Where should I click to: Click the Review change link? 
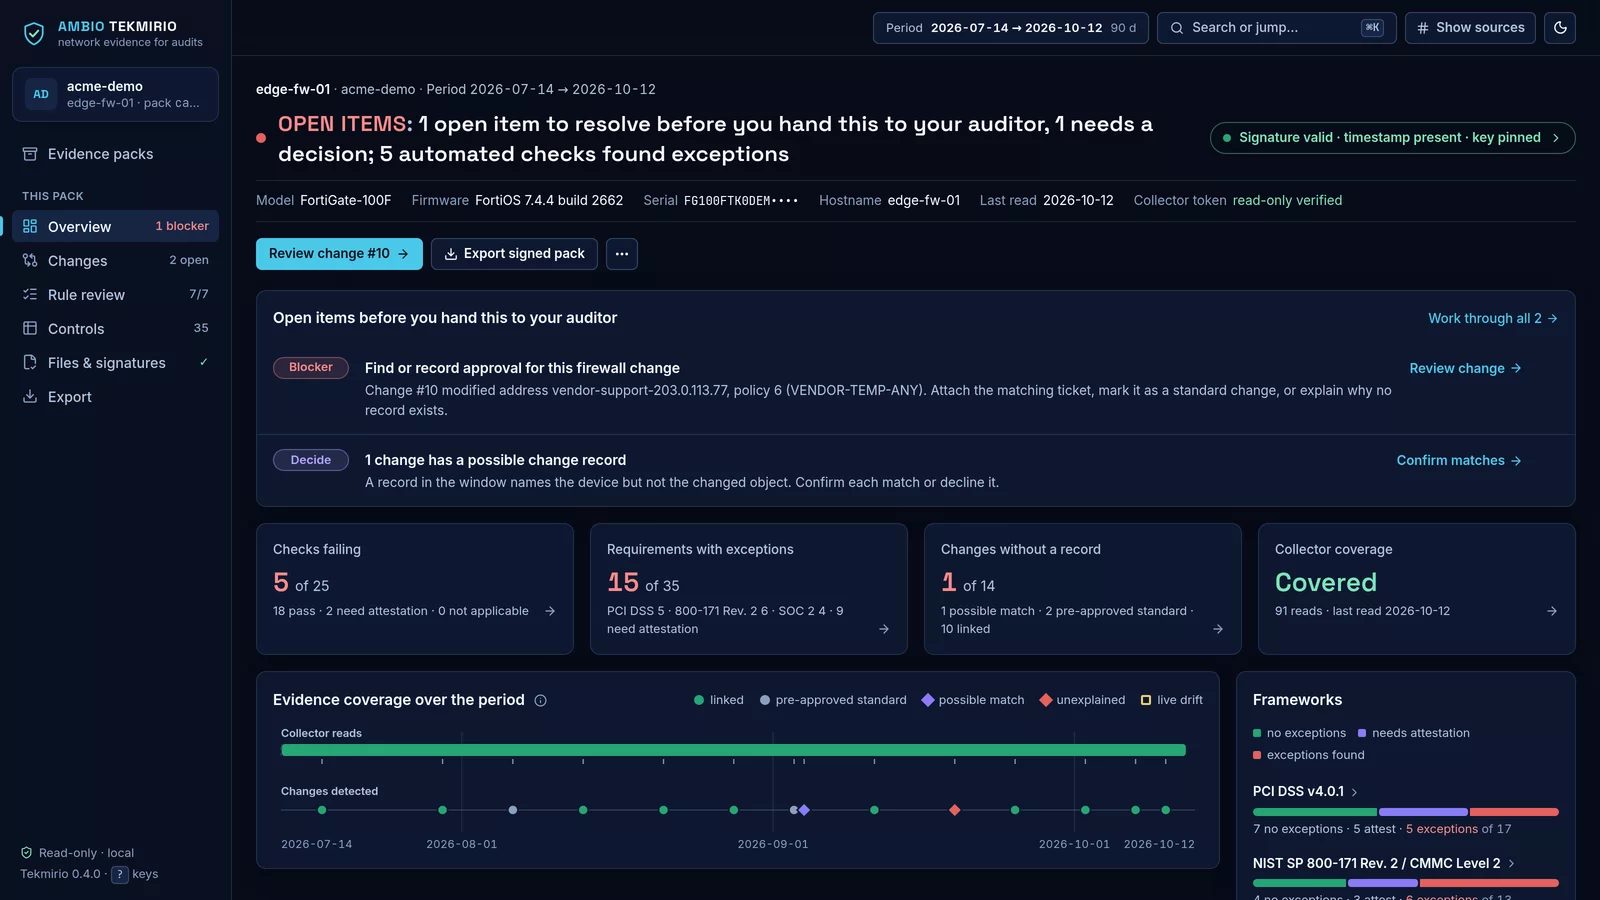tap(1465, 368)
